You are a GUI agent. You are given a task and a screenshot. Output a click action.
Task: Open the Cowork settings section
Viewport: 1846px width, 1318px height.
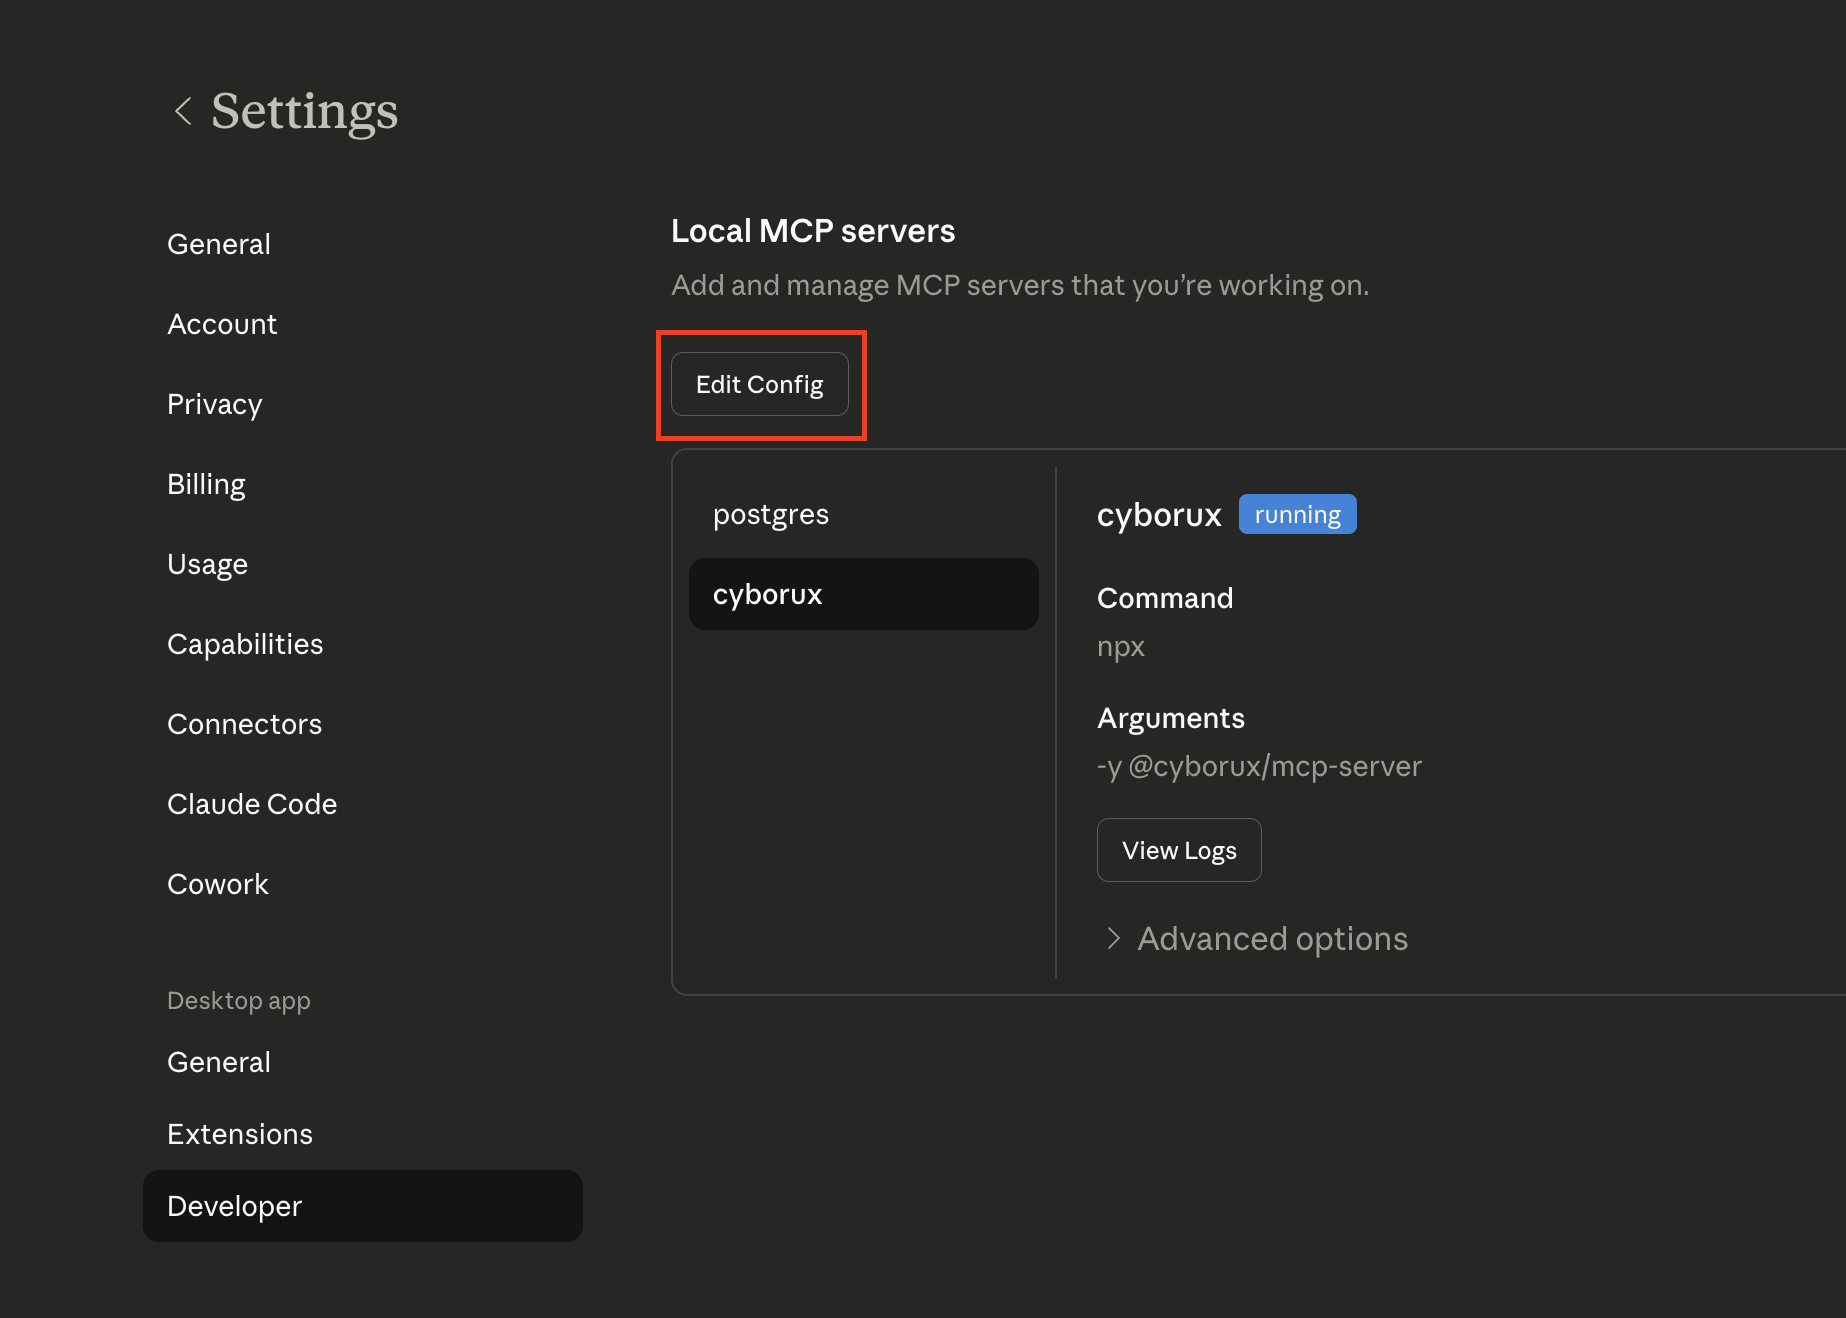tap(217, 883)
